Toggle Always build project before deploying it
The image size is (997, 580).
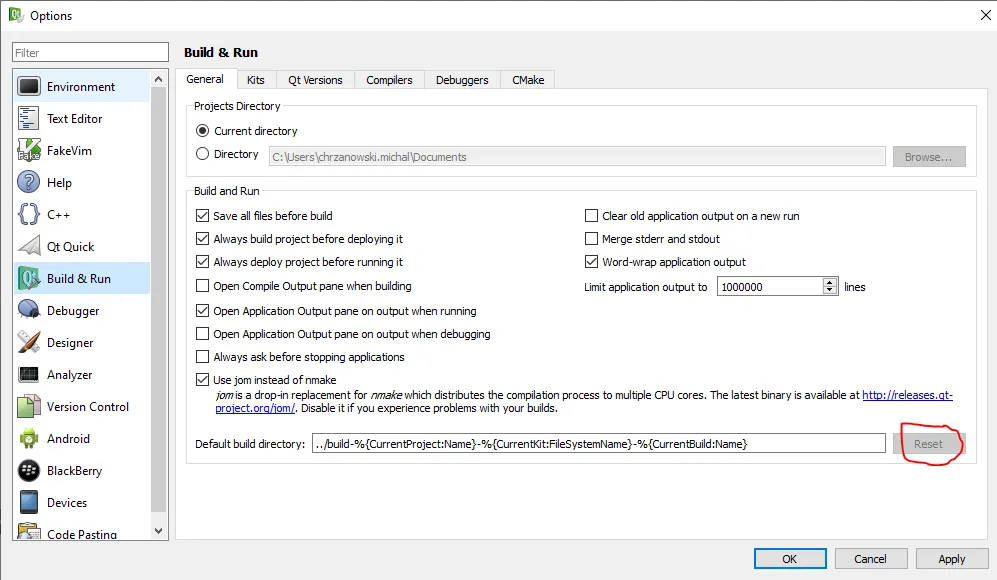pyautogui.click(x=202, y=238)
